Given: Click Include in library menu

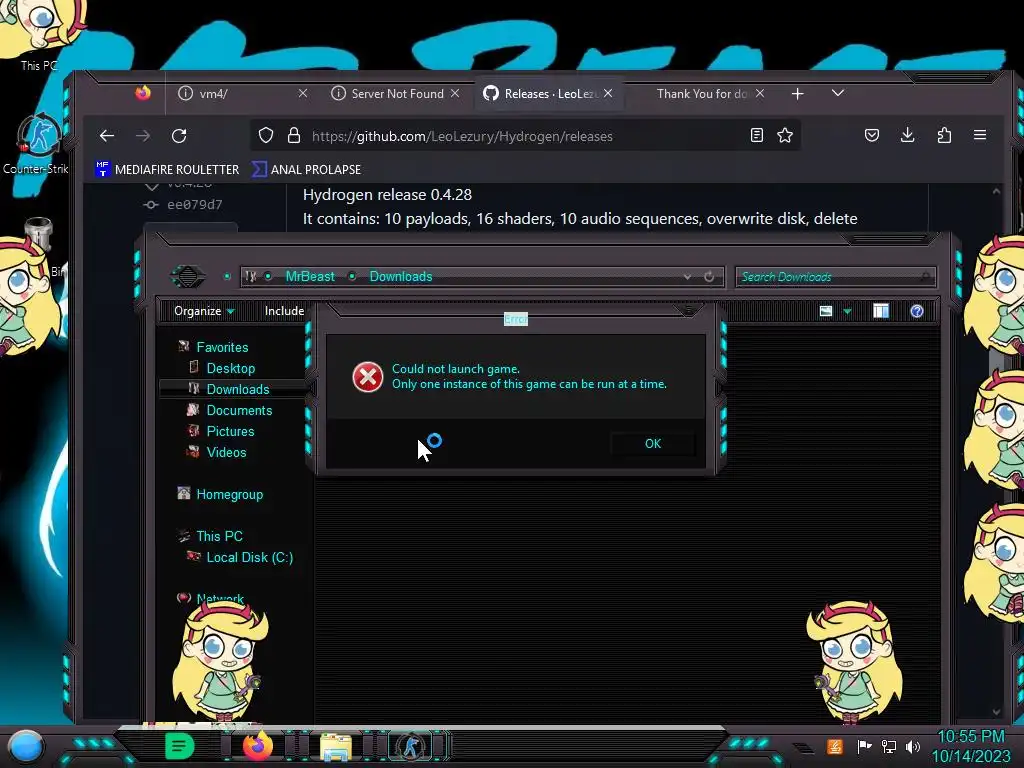Looking at the screenshot, I should pos(285,311).
